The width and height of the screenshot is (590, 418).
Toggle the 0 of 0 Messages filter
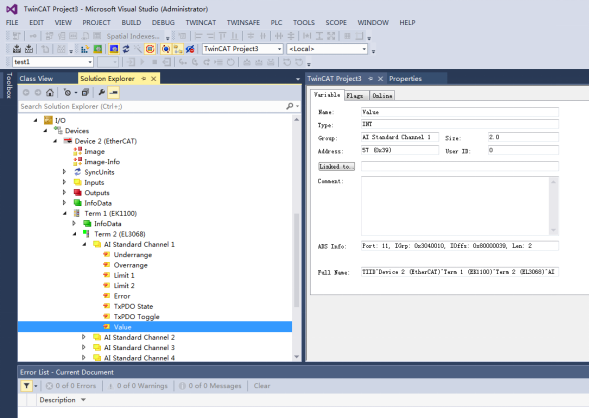tap(210, 386)
